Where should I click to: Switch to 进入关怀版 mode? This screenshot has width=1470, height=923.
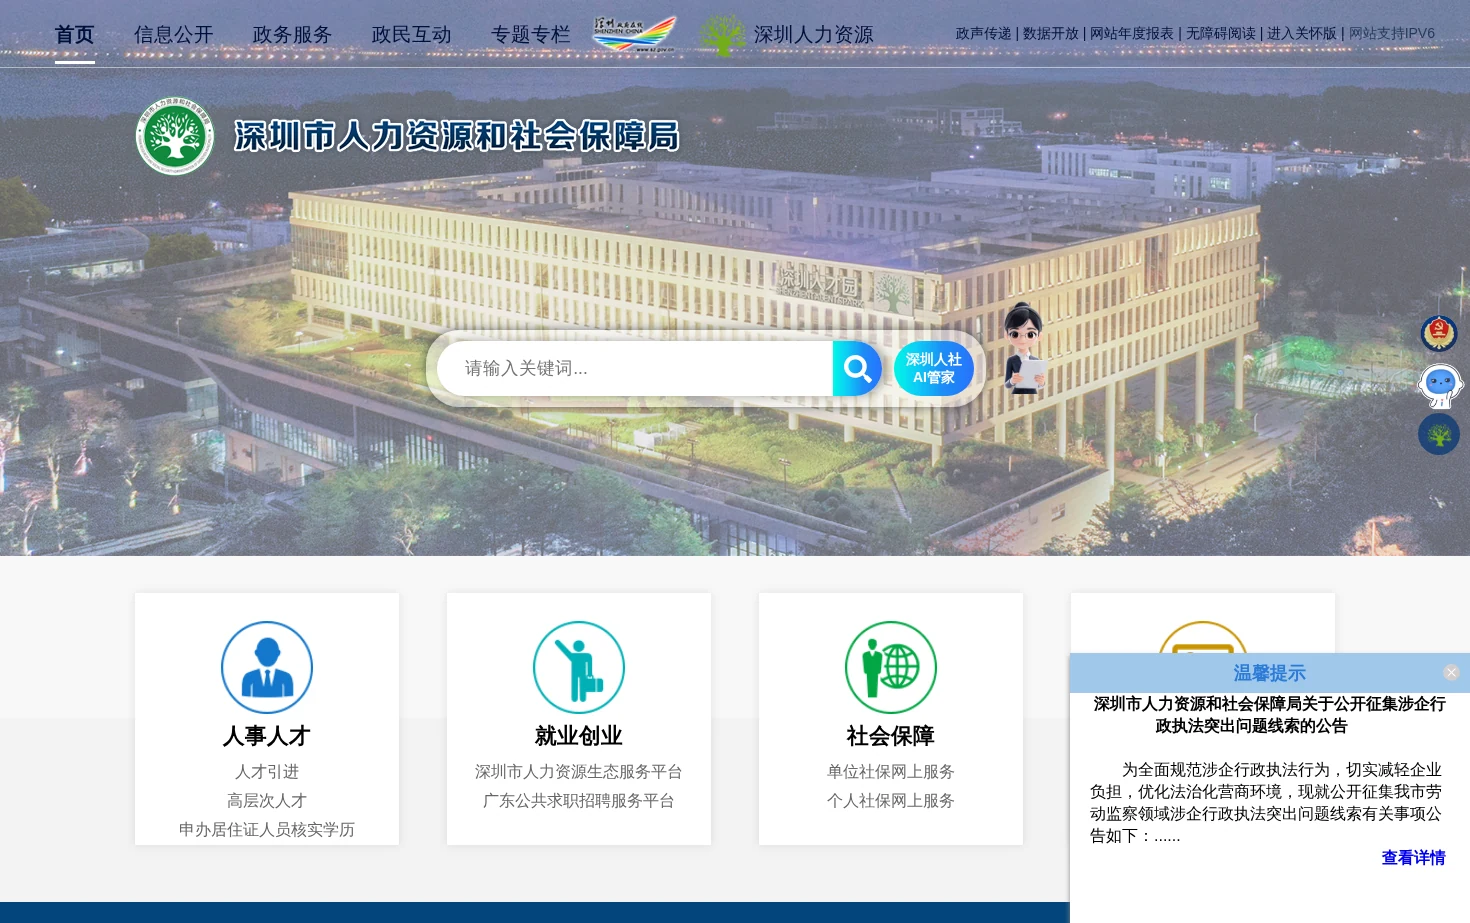click(1302, 33)
